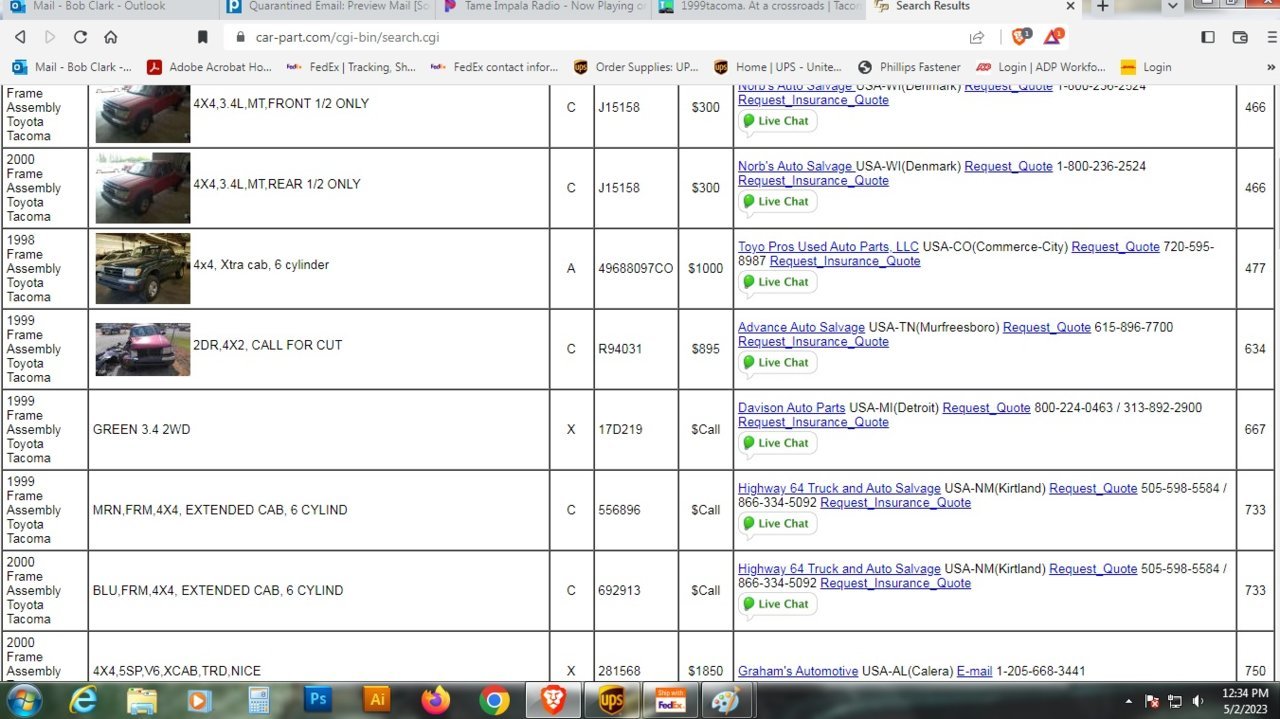Open photo for FRONT 1/2 ONLY frame
1280x719 pixels.
coord(143,114)
